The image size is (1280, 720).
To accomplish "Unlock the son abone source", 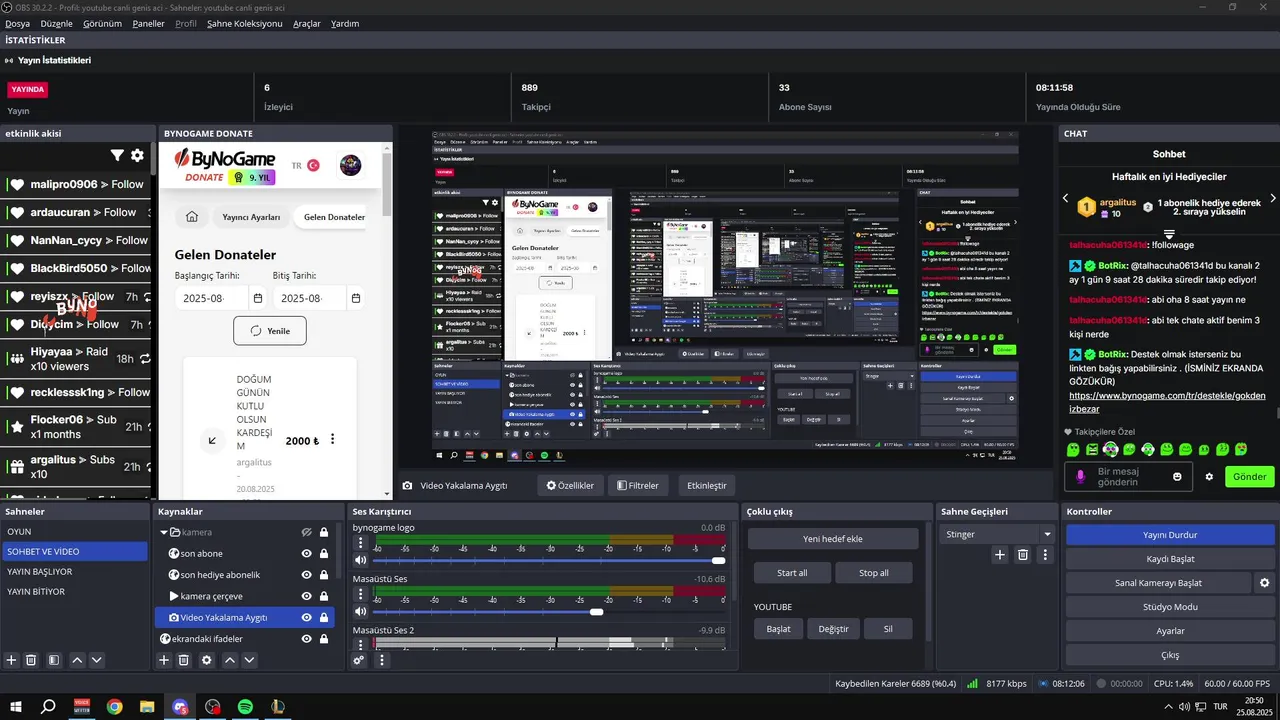I will [x=324, y=553].
